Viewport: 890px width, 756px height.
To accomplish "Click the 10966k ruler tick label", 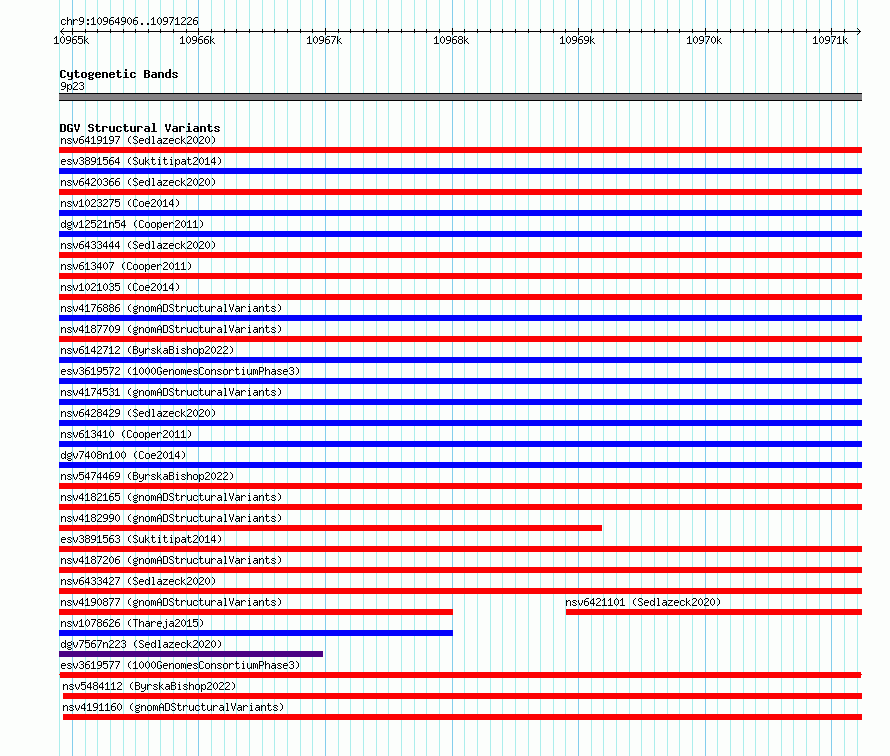I will click(x=197, y=40).
